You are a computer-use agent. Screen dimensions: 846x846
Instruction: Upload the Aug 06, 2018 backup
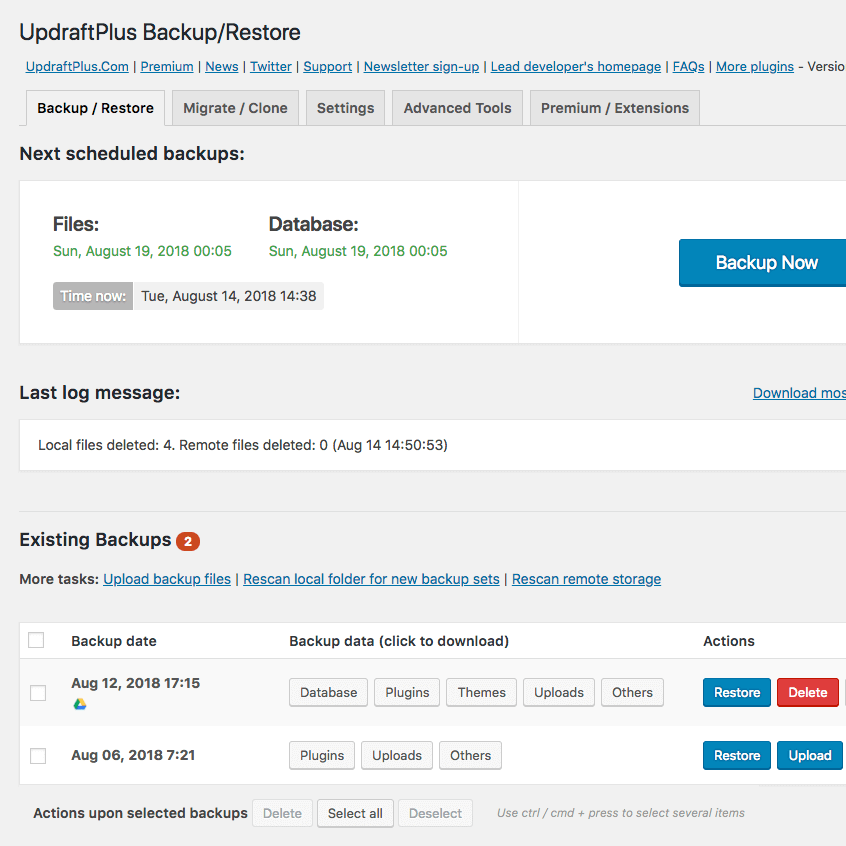(x=810, y=755)
